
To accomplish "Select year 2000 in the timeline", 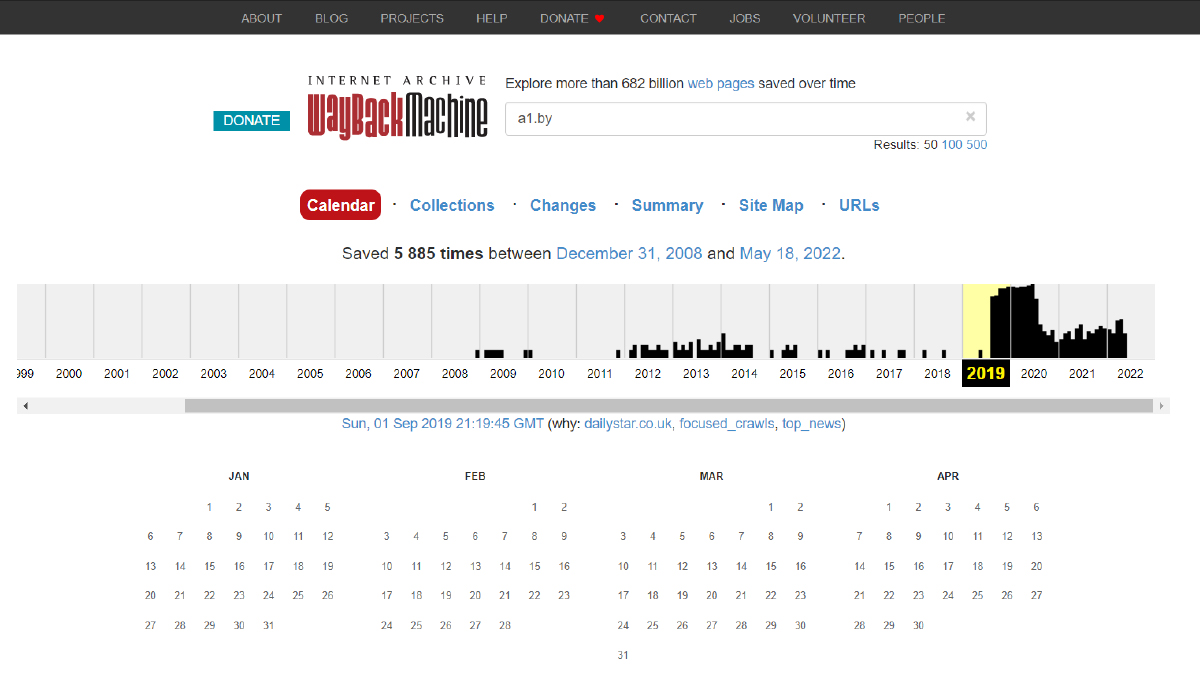I will [x=69, y=374].
